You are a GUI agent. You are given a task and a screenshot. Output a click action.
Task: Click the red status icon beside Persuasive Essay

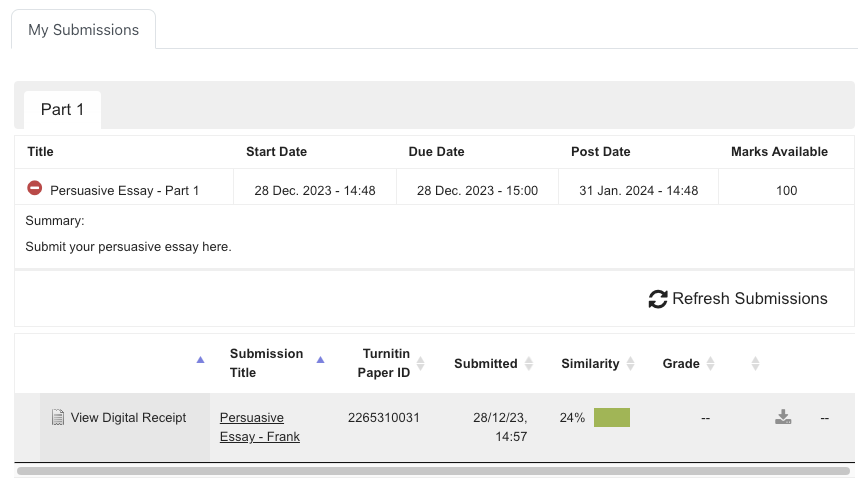(x=34, y=188)
